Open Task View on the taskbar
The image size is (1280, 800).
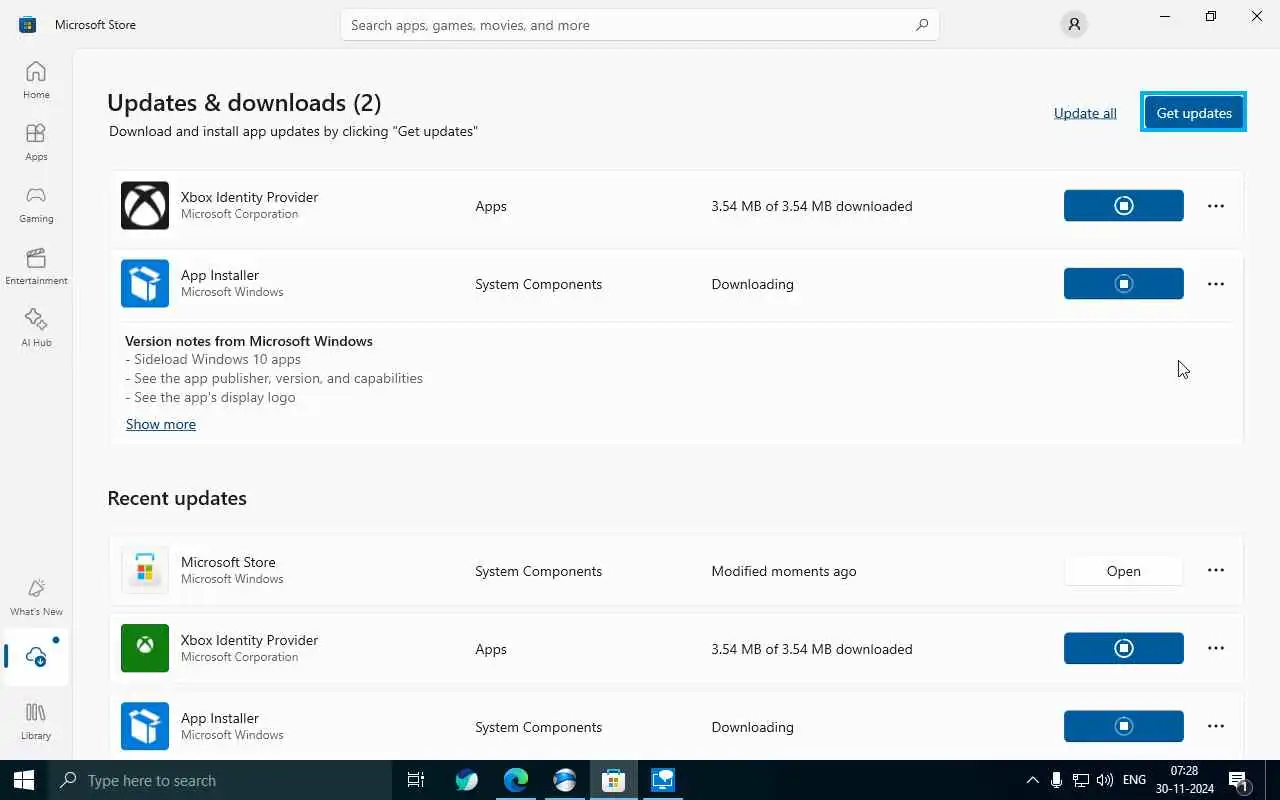416,780
